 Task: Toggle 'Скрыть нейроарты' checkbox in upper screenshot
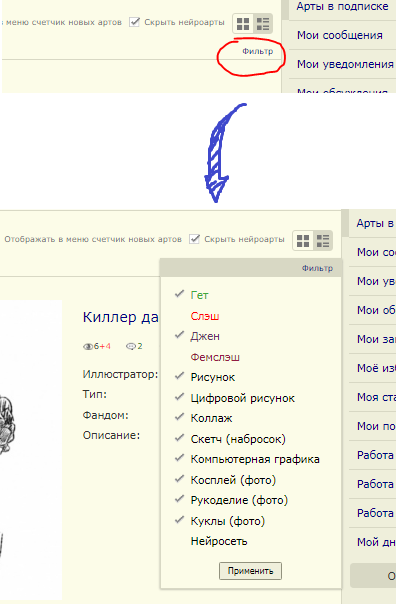pyautogui.click(x=134, y=22)
